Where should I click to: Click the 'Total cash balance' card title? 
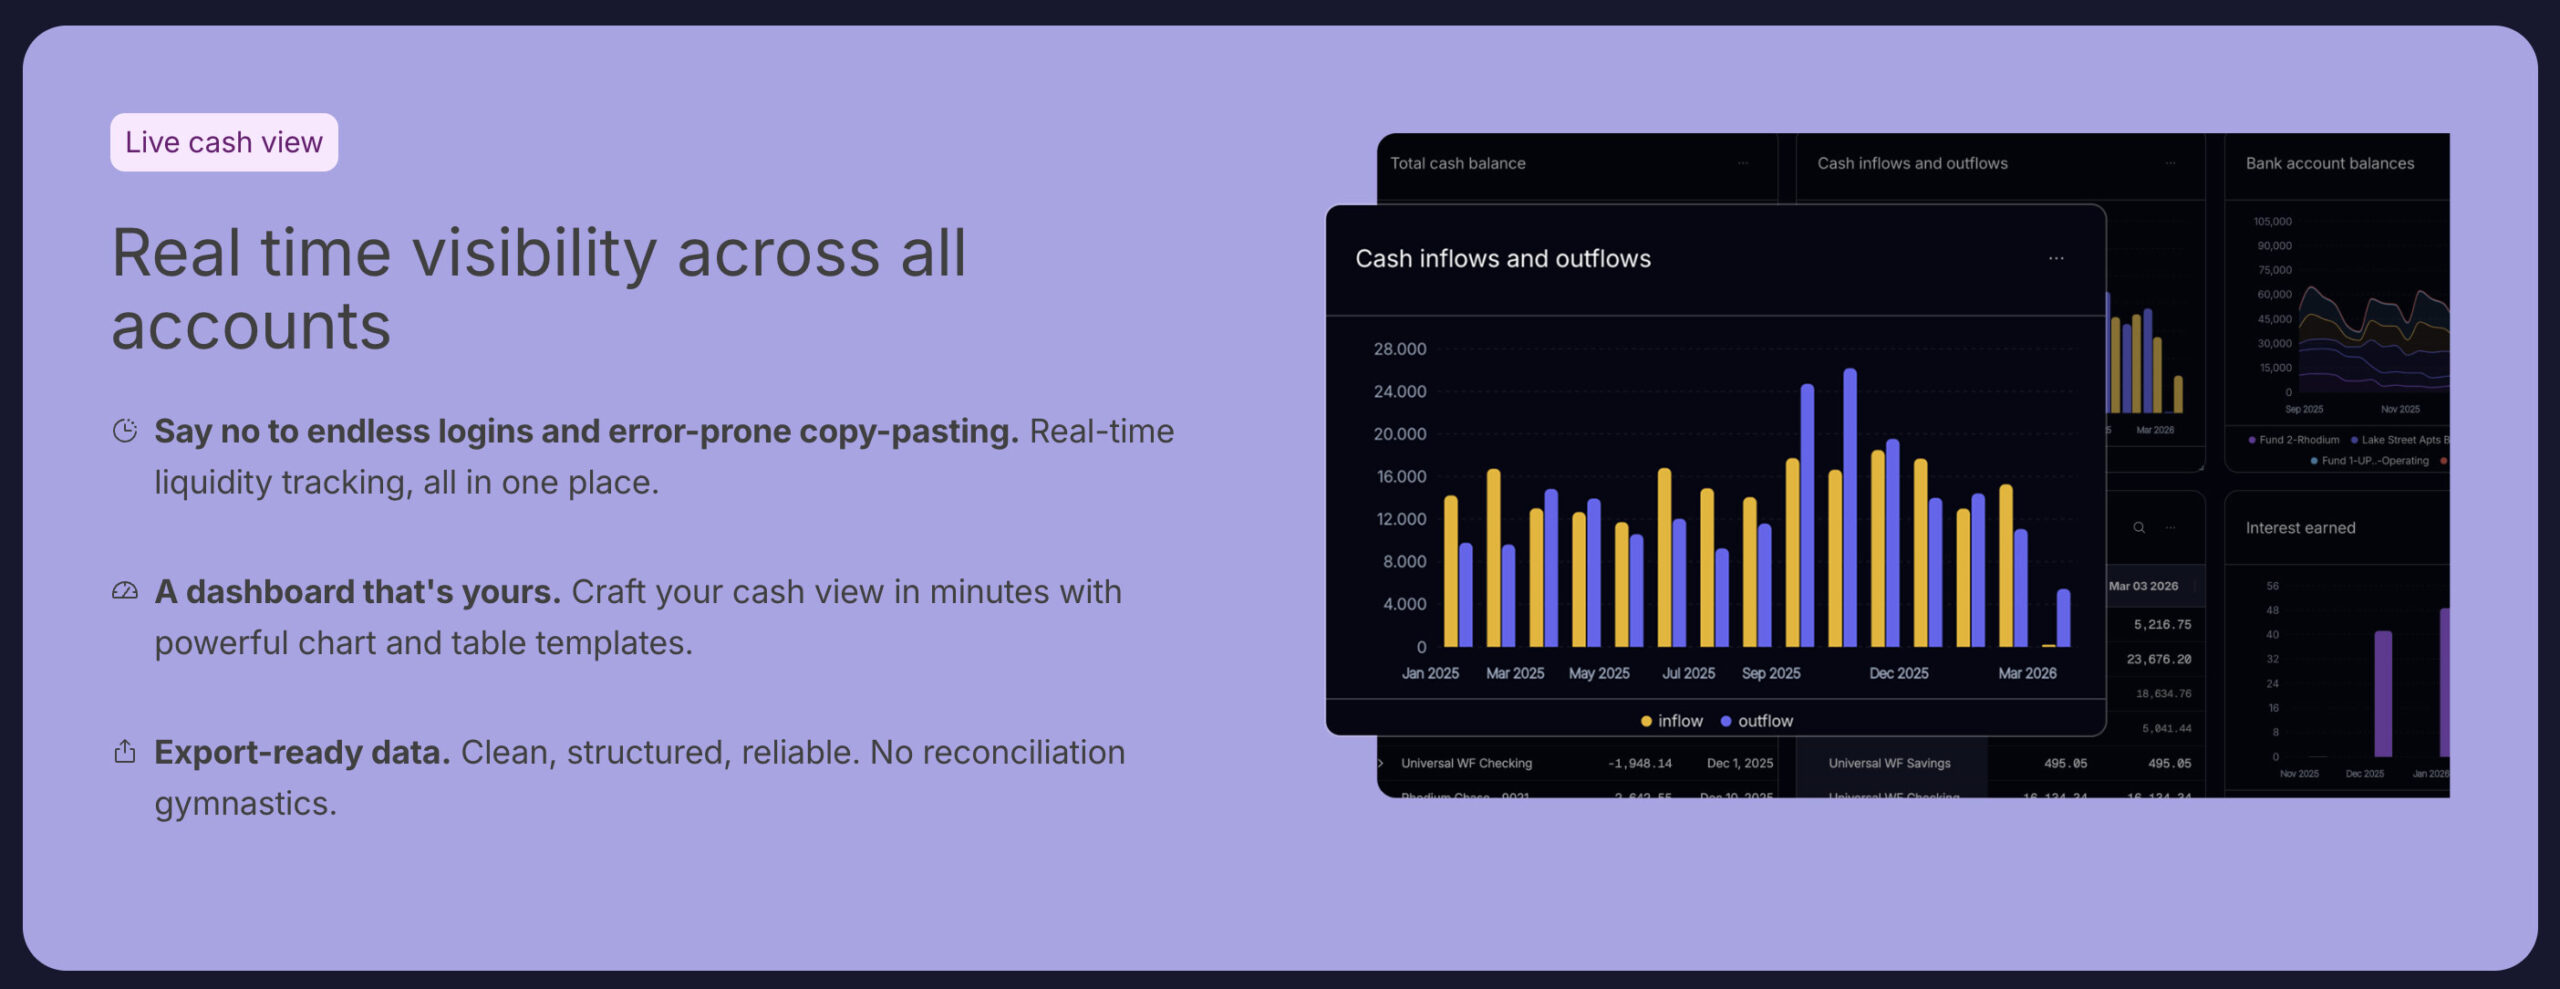1458,163
